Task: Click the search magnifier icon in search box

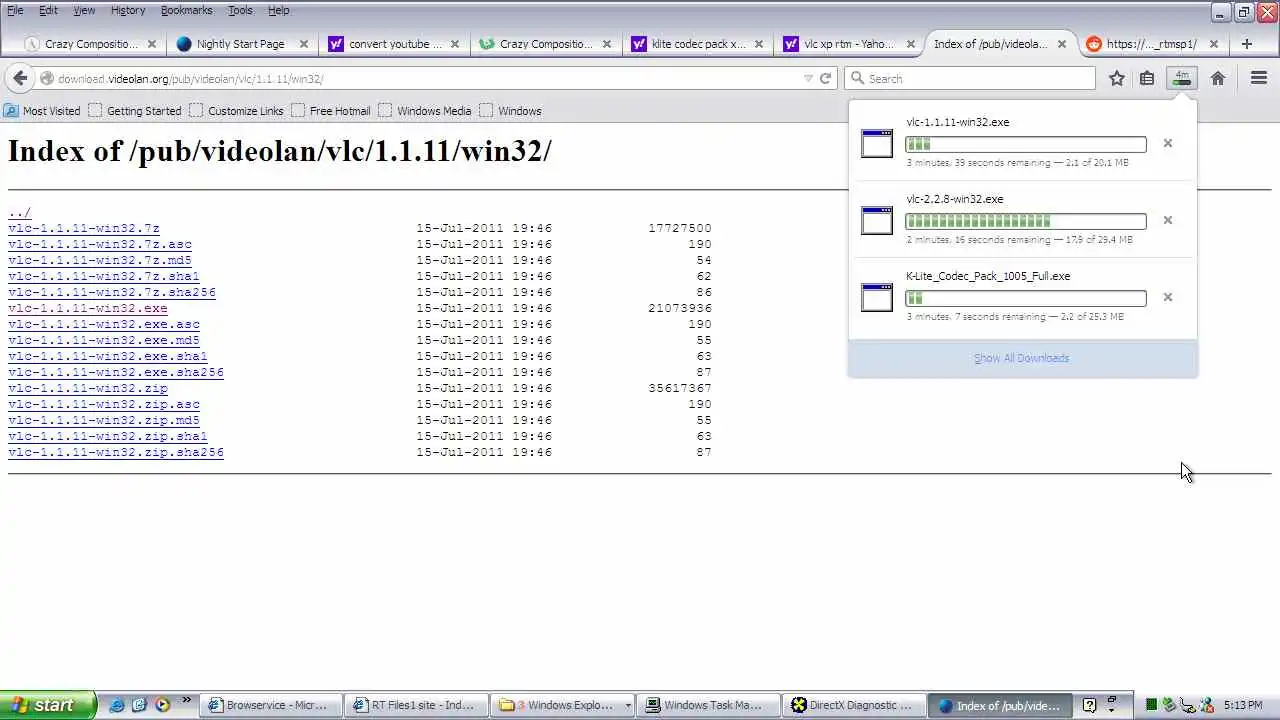Action: coord(857,78)
